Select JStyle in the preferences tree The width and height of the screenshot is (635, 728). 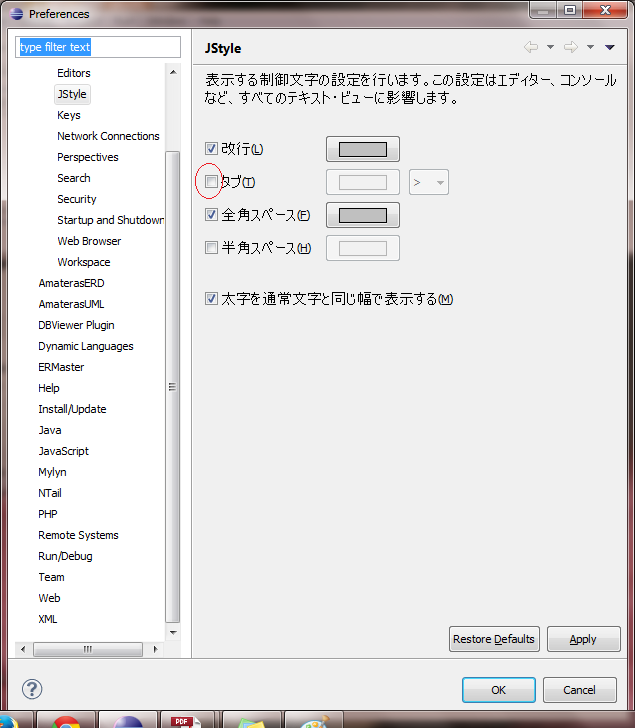pos(72,94)
